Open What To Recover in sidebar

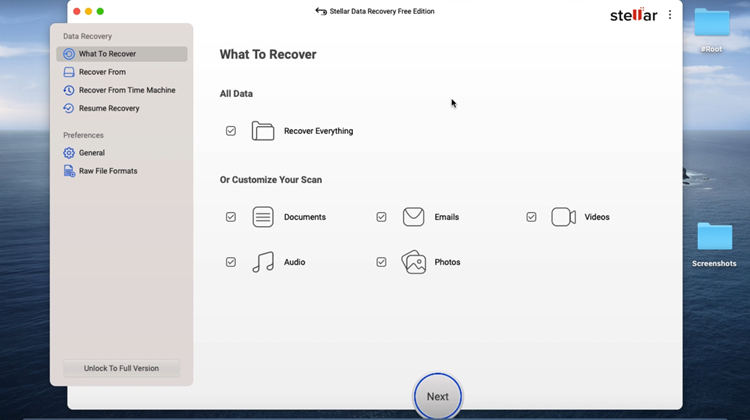(121, 54)
